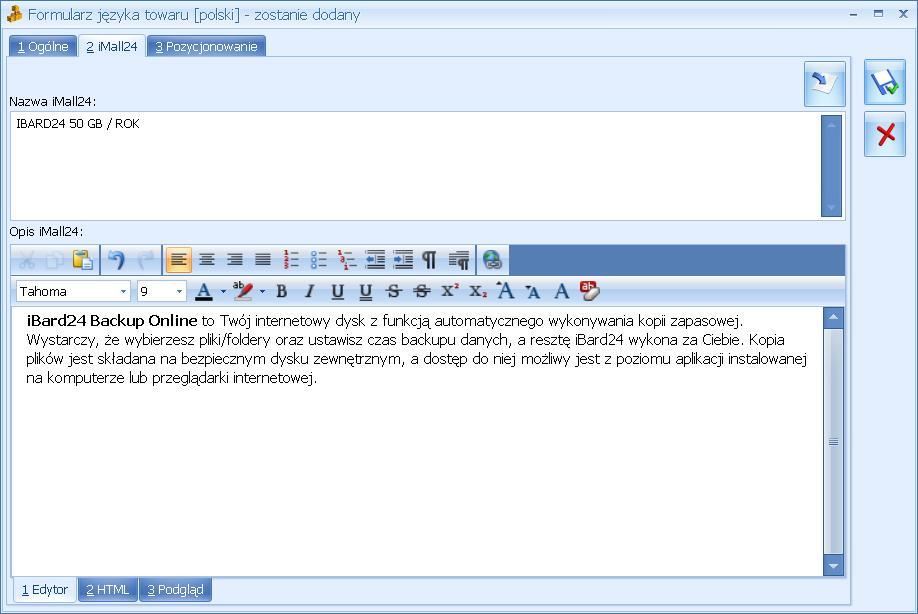Expand font color picker arrow
Viewport: 918px width, 614px height.
223,291
